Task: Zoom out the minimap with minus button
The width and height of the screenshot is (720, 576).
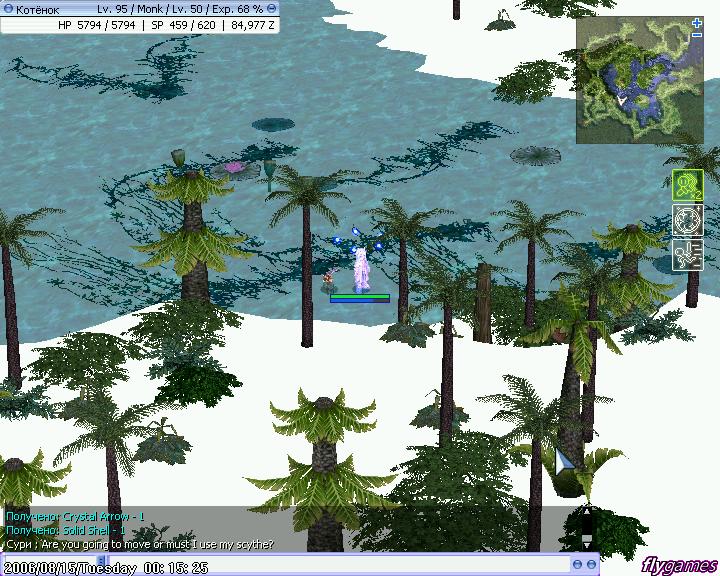Action: click(697, 35)
